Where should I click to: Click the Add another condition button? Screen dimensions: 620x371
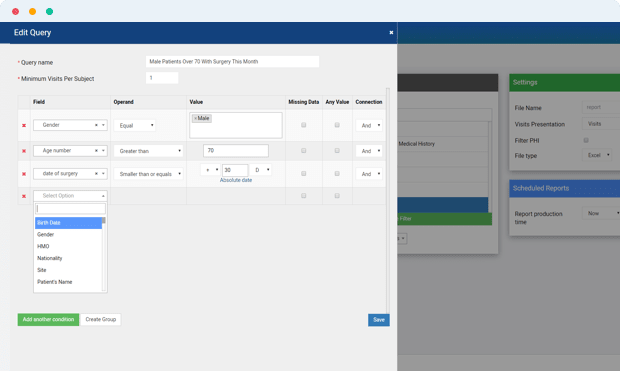(x=48, y=320)
